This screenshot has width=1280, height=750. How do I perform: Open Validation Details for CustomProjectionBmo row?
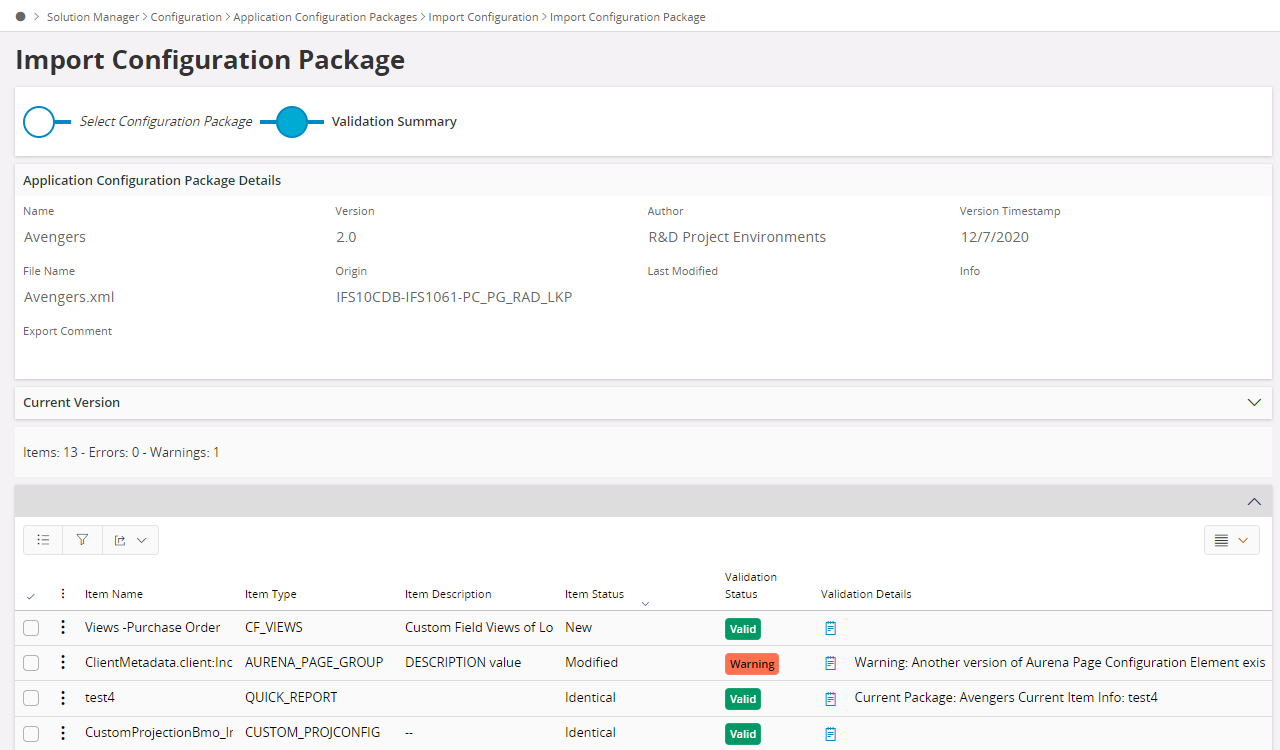coord(830,733)
